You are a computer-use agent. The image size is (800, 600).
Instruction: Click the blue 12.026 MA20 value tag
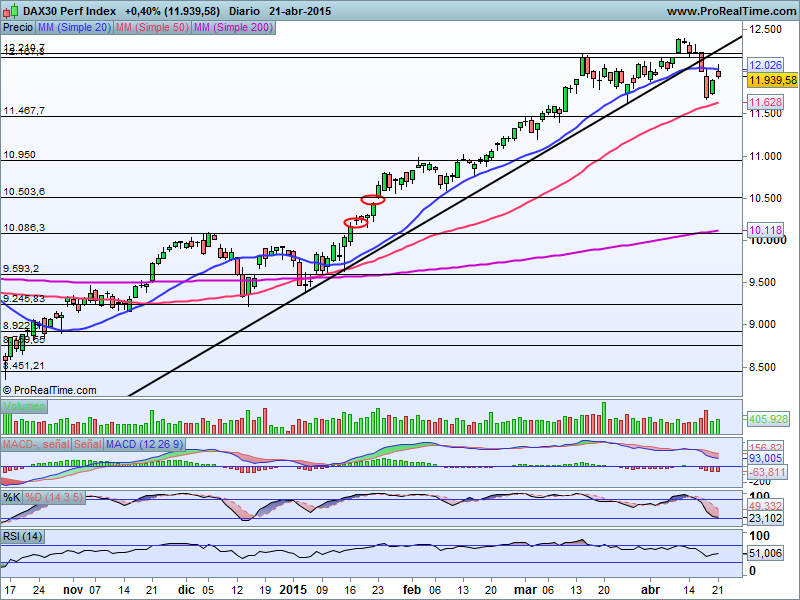pos(765,65)
